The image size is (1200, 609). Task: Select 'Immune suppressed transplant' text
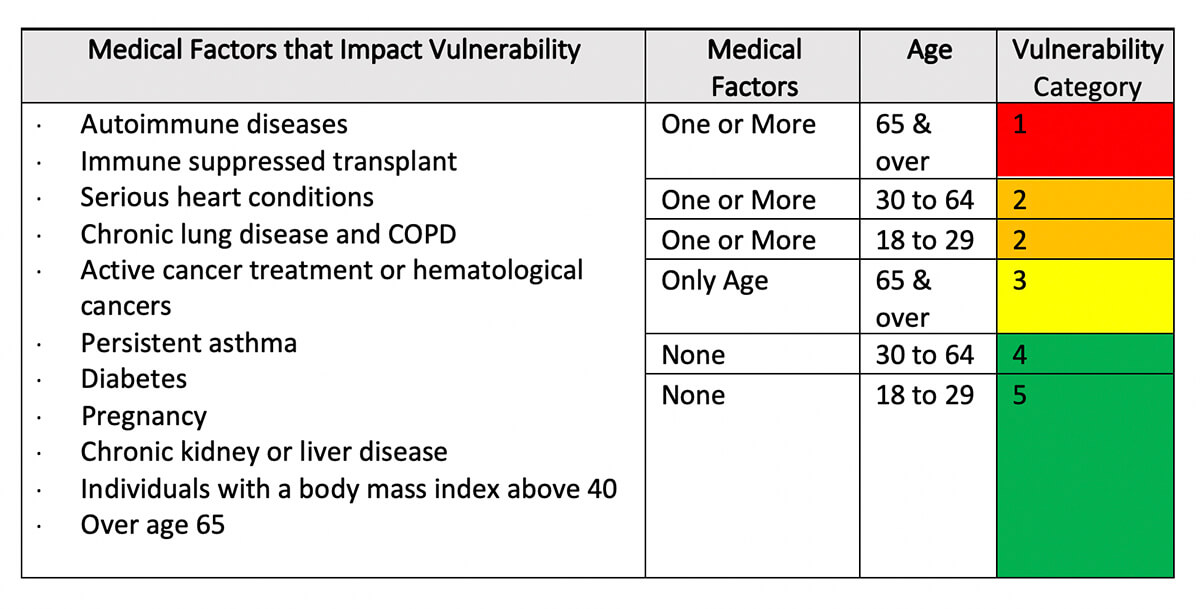(x=268, y=161)
